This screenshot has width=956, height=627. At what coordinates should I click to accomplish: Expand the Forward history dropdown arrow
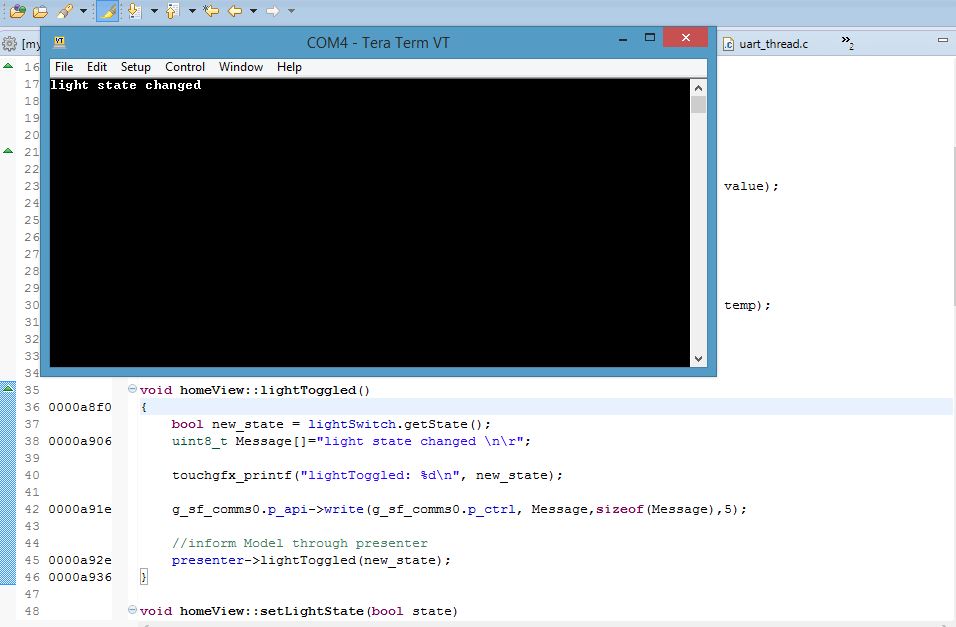[291, 11]
